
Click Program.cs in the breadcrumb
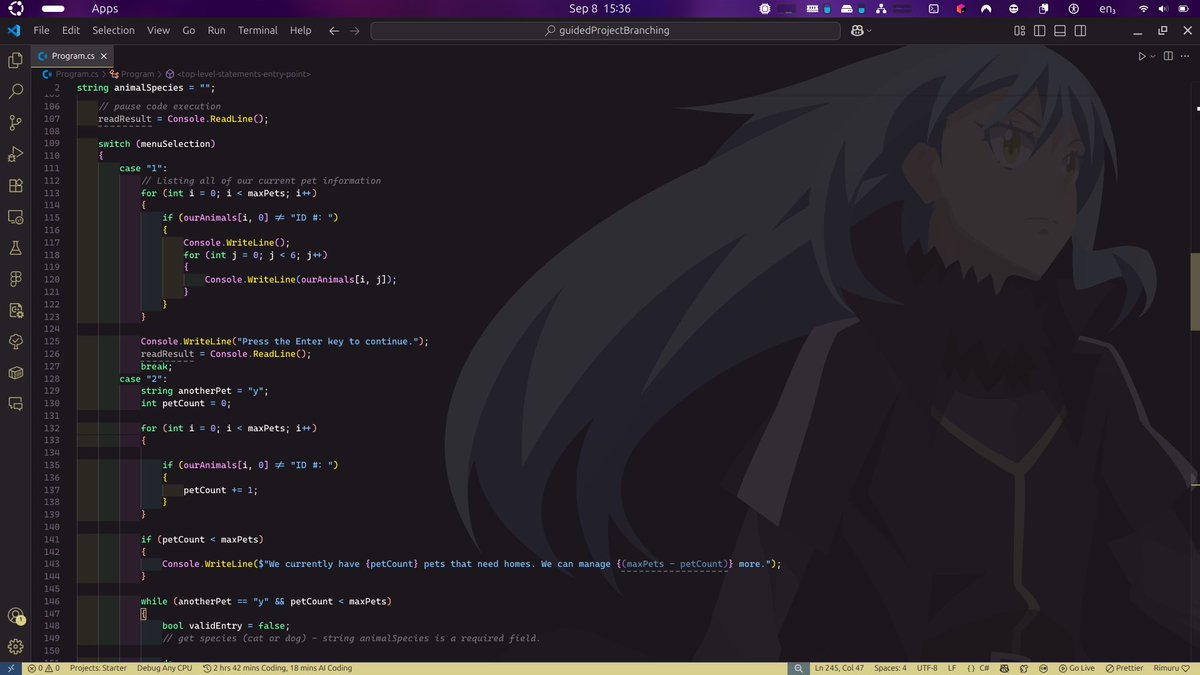[76, 74]
